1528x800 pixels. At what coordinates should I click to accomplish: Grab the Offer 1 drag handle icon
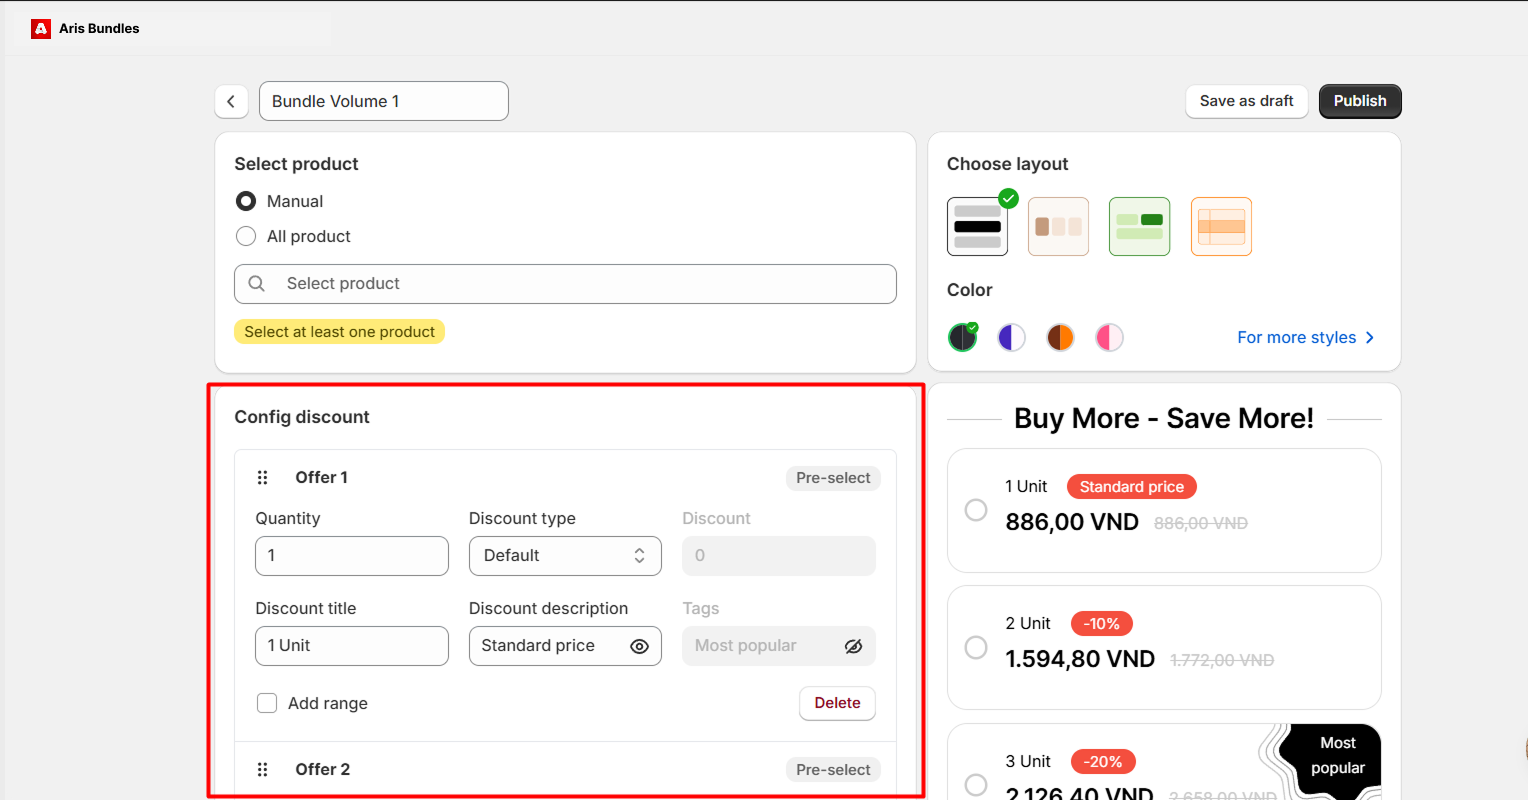263,478
